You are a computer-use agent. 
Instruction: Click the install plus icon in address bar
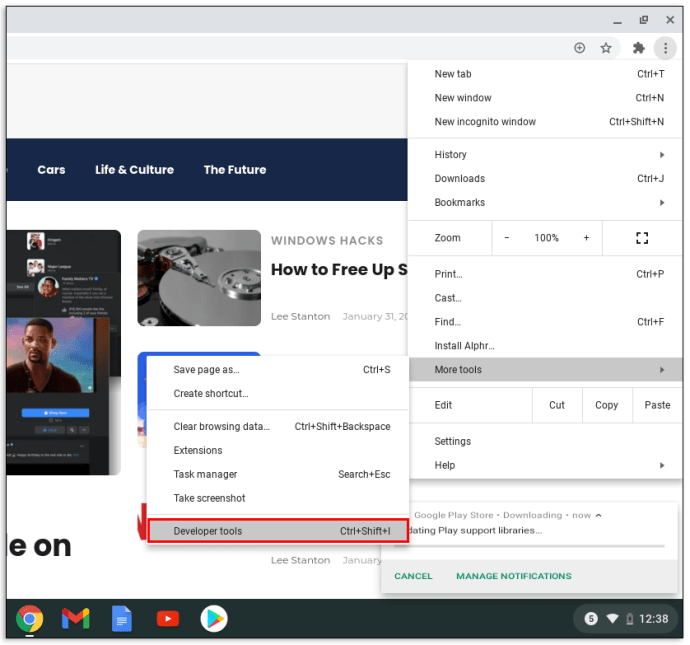[x=579, y=48]
